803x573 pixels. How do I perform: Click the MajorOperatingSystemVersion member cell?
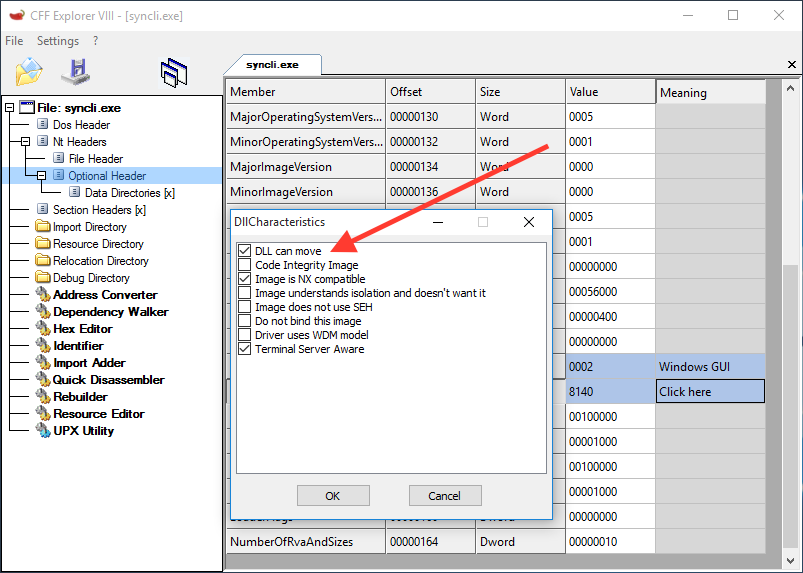(x=306, y=117)
